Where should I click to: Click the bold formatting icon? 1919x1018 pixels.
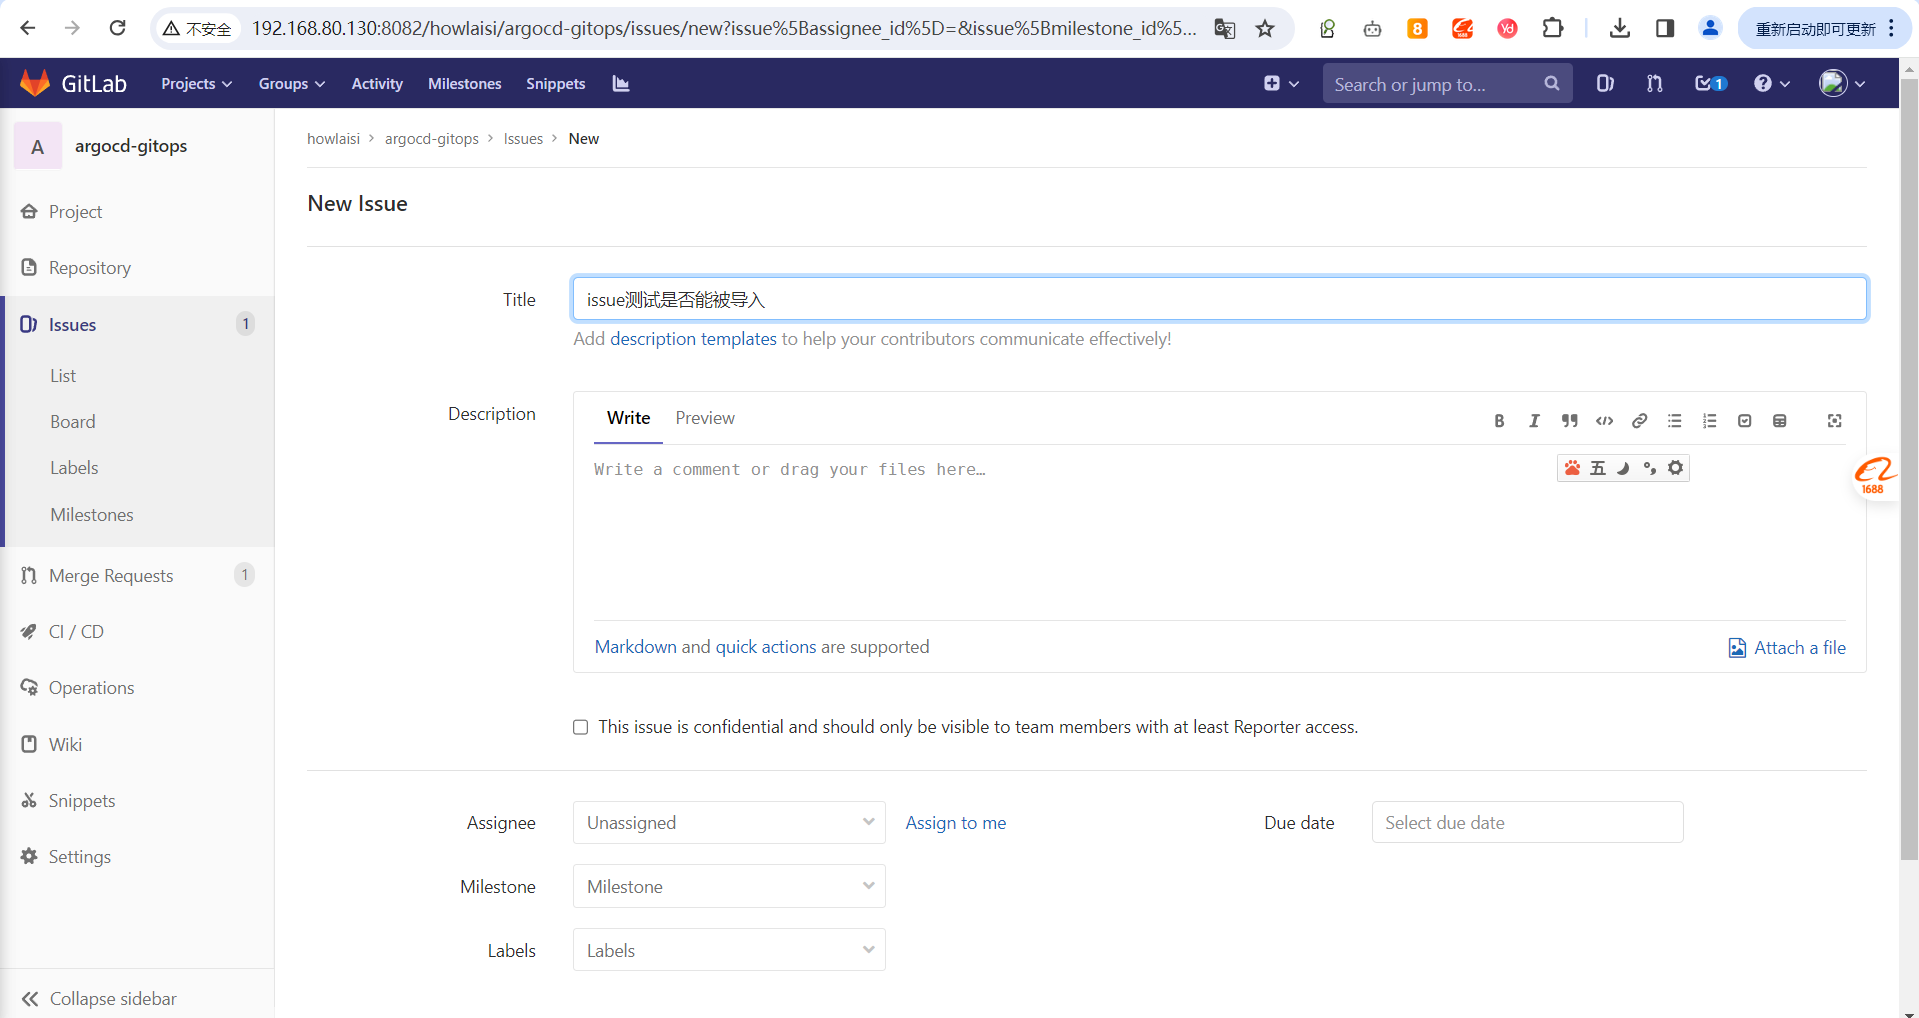click(1499, 421)
